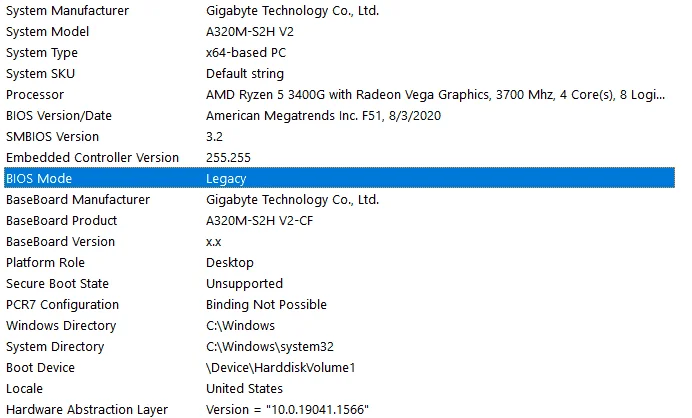
Task: Select the System Model row
Action: (x=339, y=32)
